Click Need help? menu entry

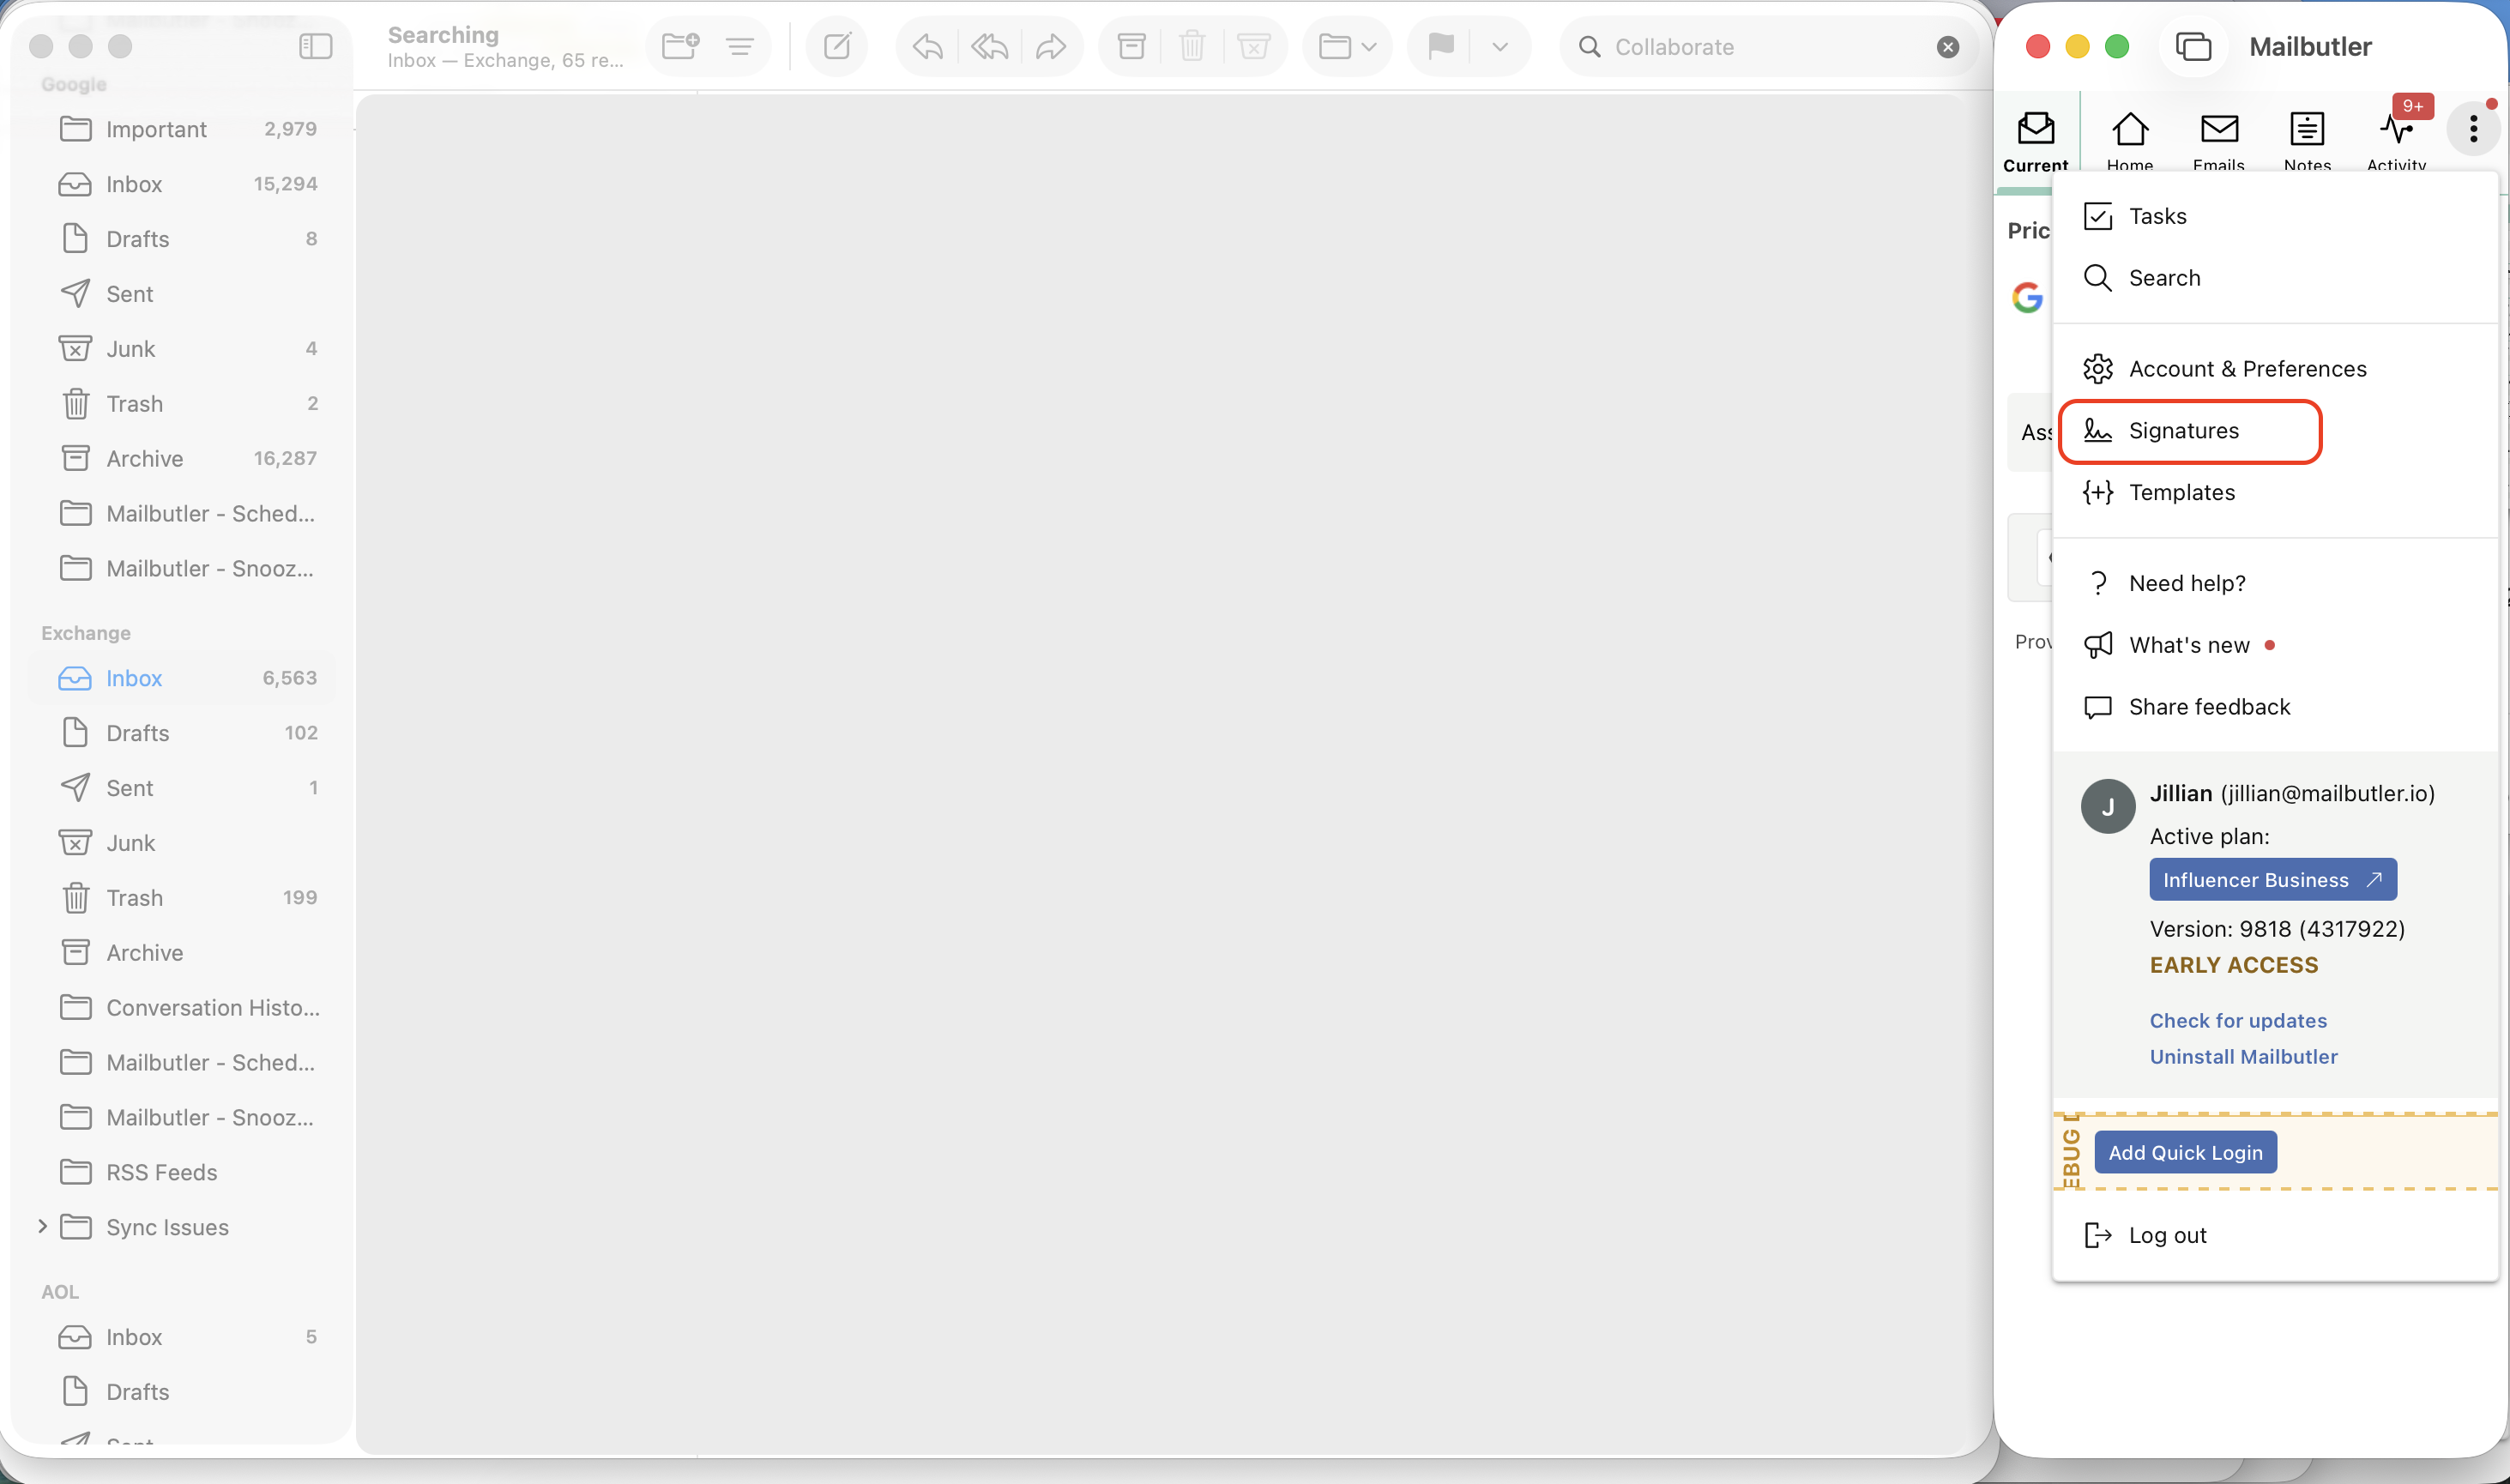pos(2275,583)
